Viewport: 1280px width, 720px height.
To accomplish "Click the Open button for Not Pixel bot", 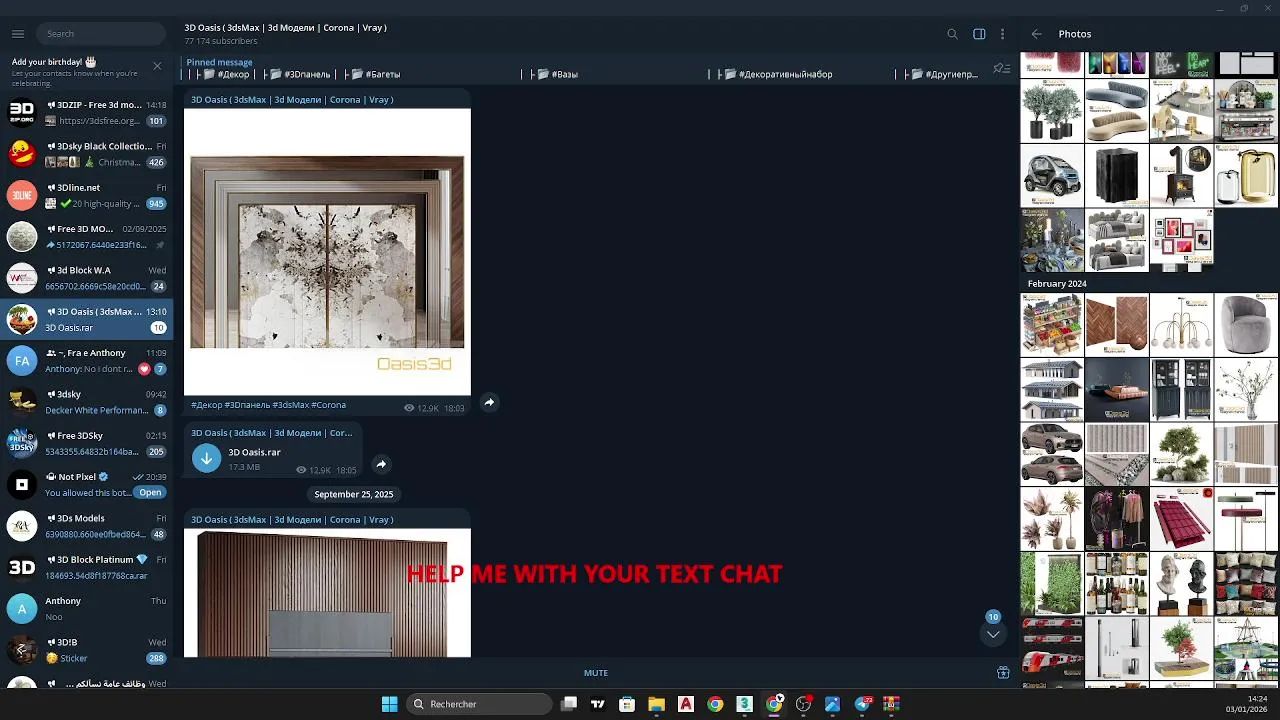I will 150,493.
